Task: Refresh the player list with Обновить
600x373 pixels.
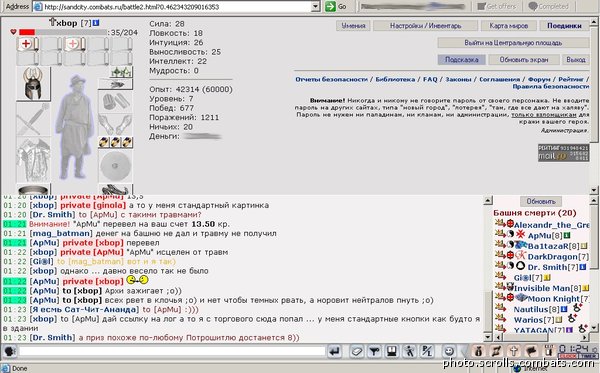Action: (541, 201)
